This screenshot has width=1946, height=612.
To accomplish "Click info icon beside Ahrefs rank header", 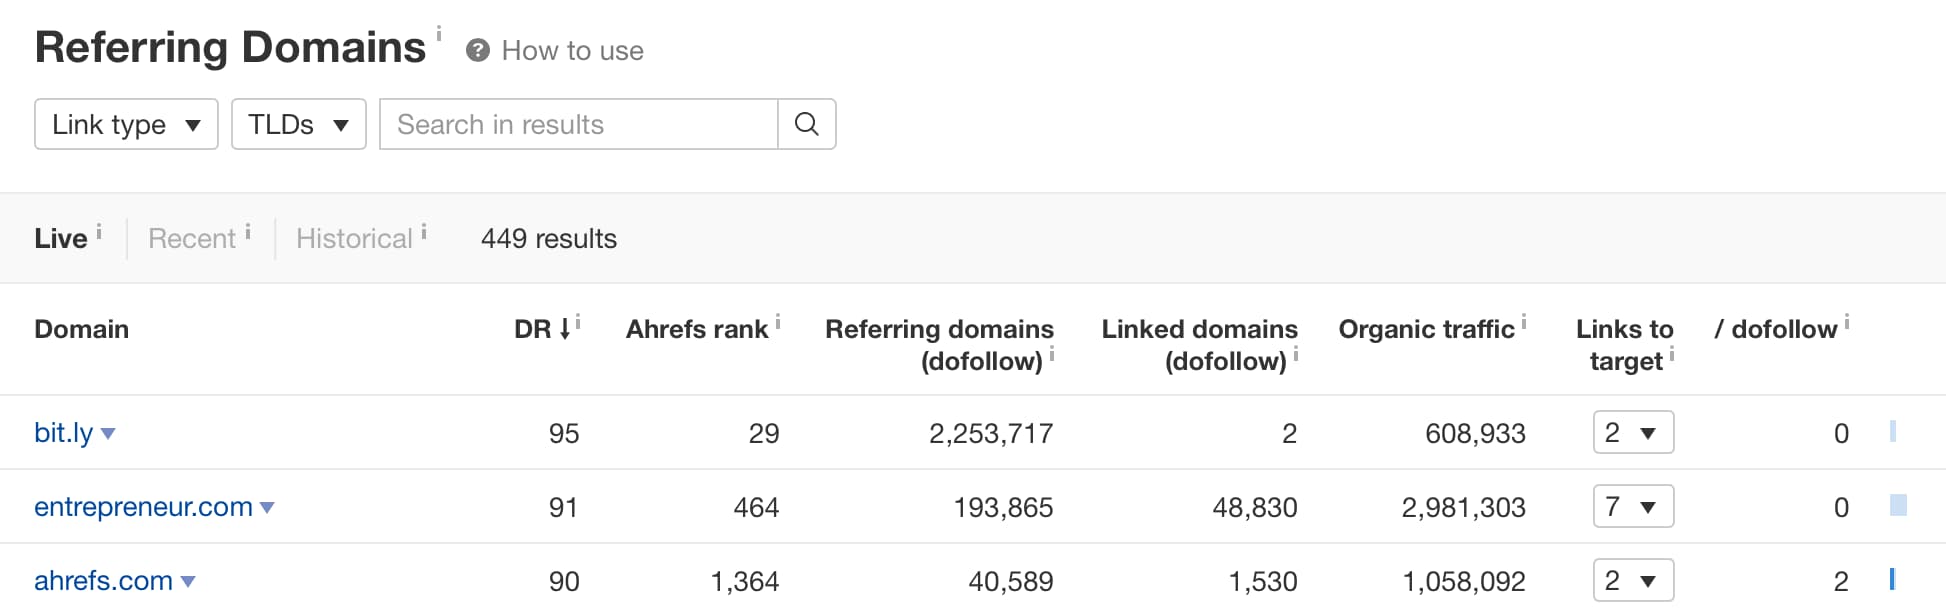I will [x=778, y=321].
